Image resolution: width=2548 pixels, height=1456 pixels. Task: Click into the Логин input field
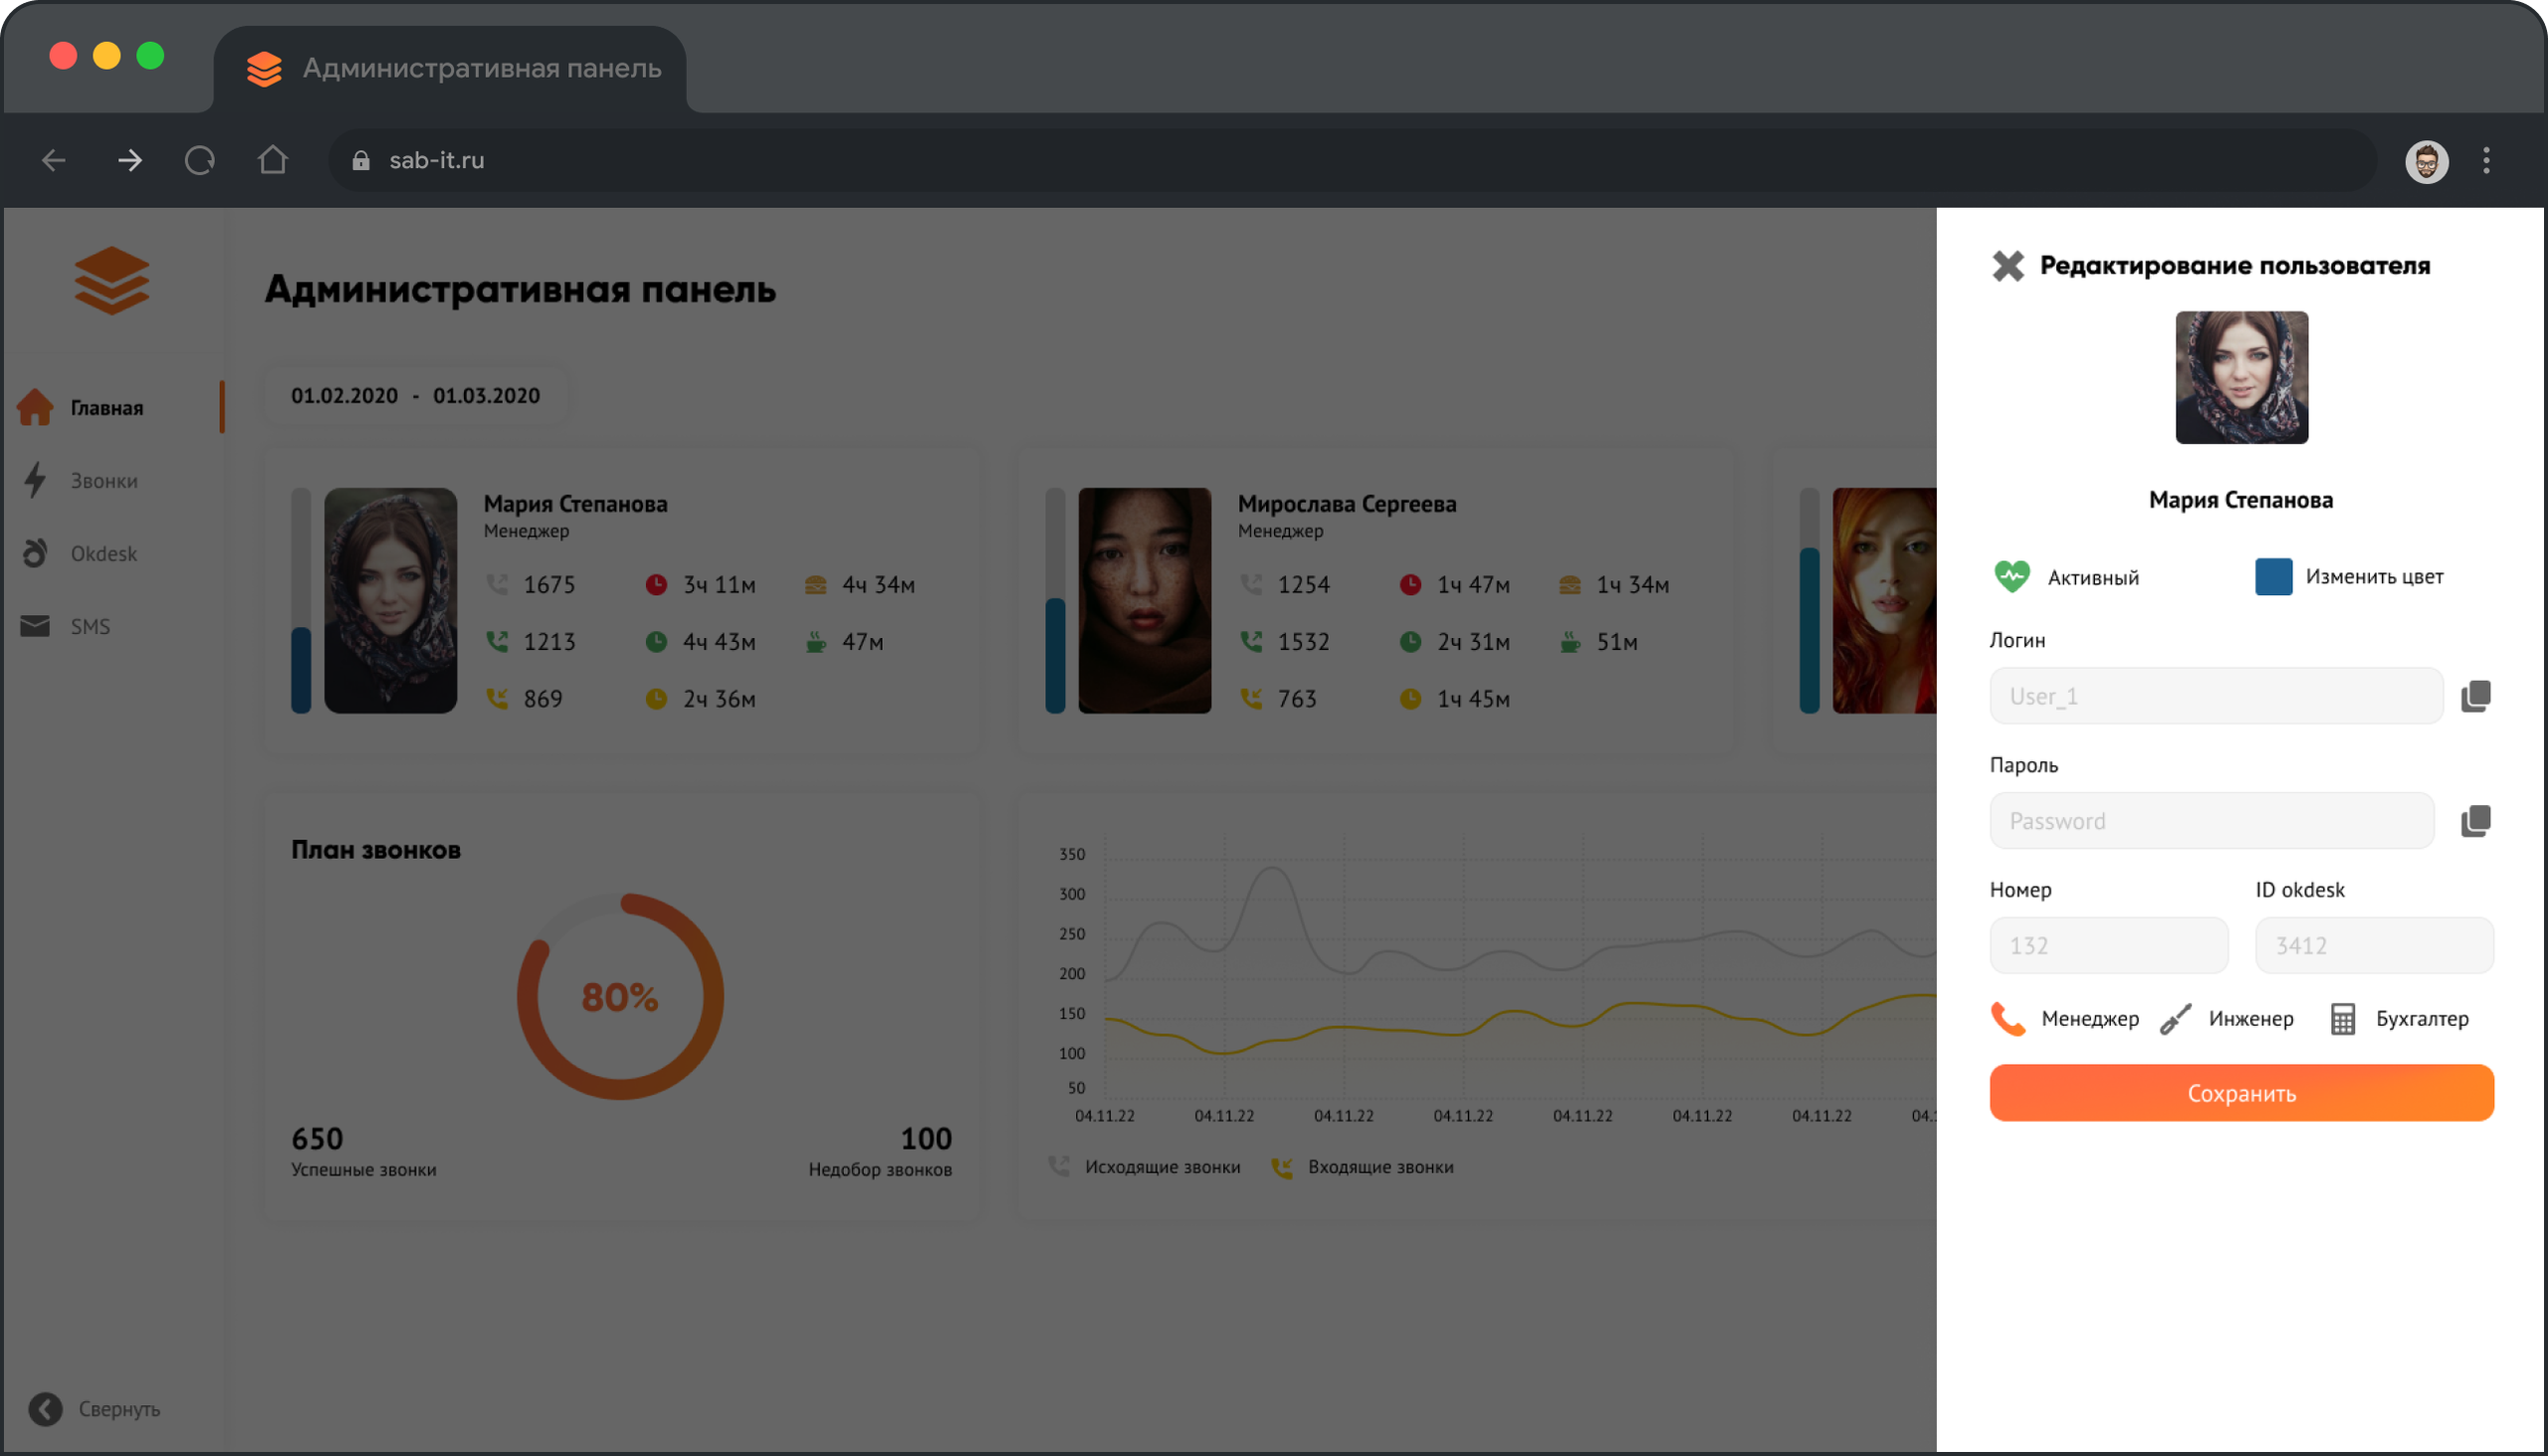(x=2216, y=696)
